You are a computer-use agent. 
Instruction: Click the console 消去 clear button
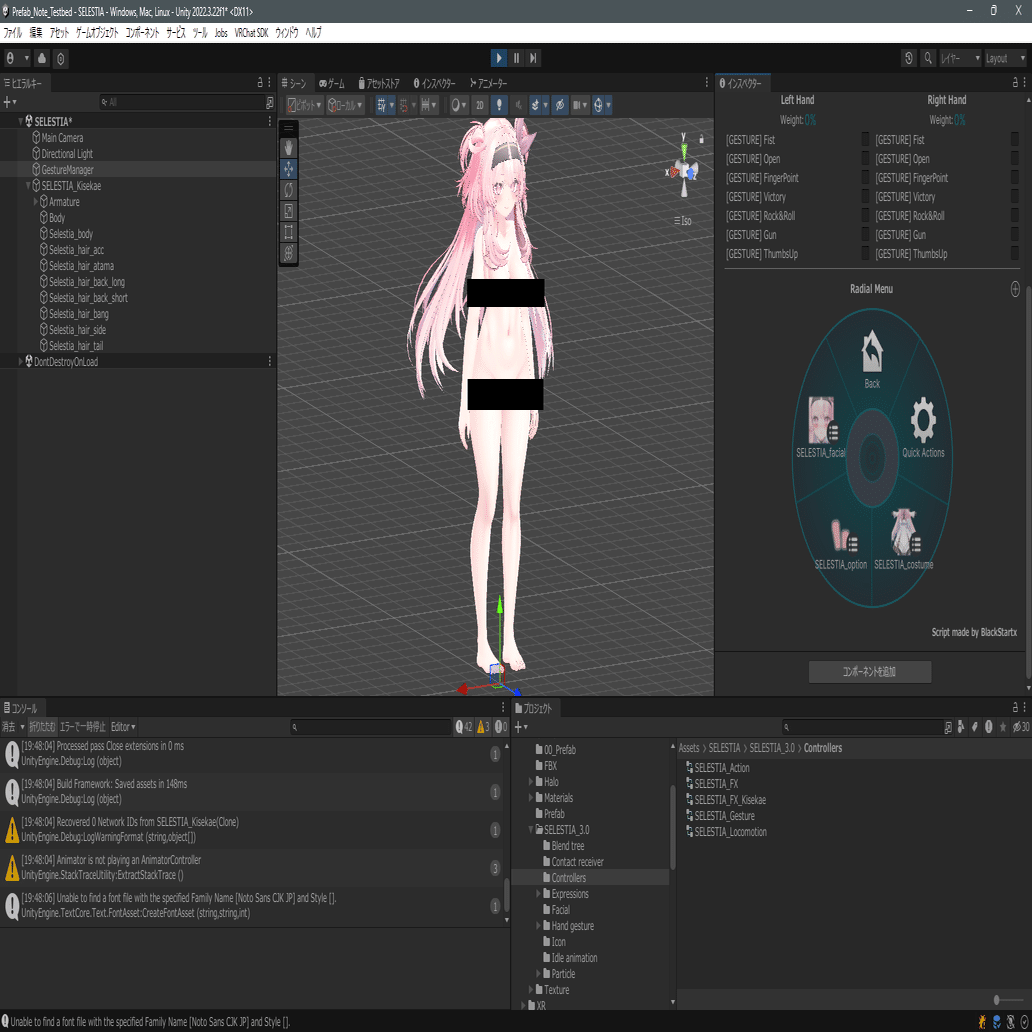(9, 727)
